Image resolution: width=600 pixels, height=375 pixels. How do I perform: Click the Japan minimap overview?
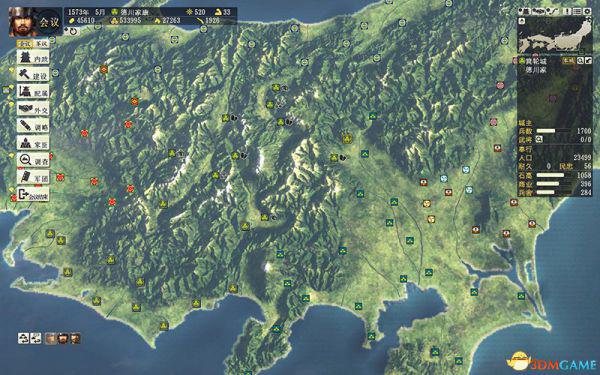[x=555, y=35]
